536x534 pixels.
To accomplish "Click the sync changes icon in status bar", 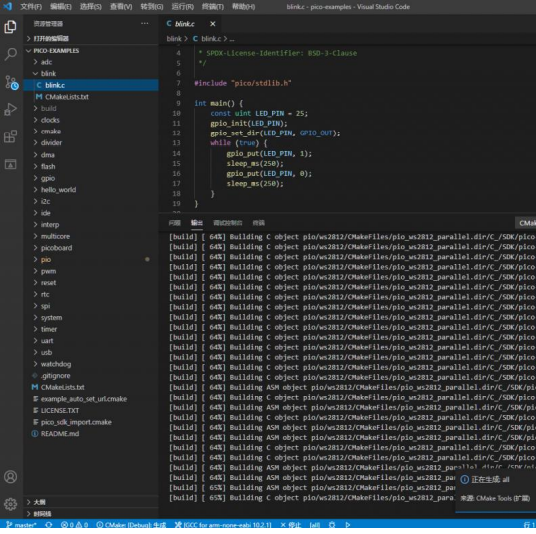I will (x=49, y=524).
